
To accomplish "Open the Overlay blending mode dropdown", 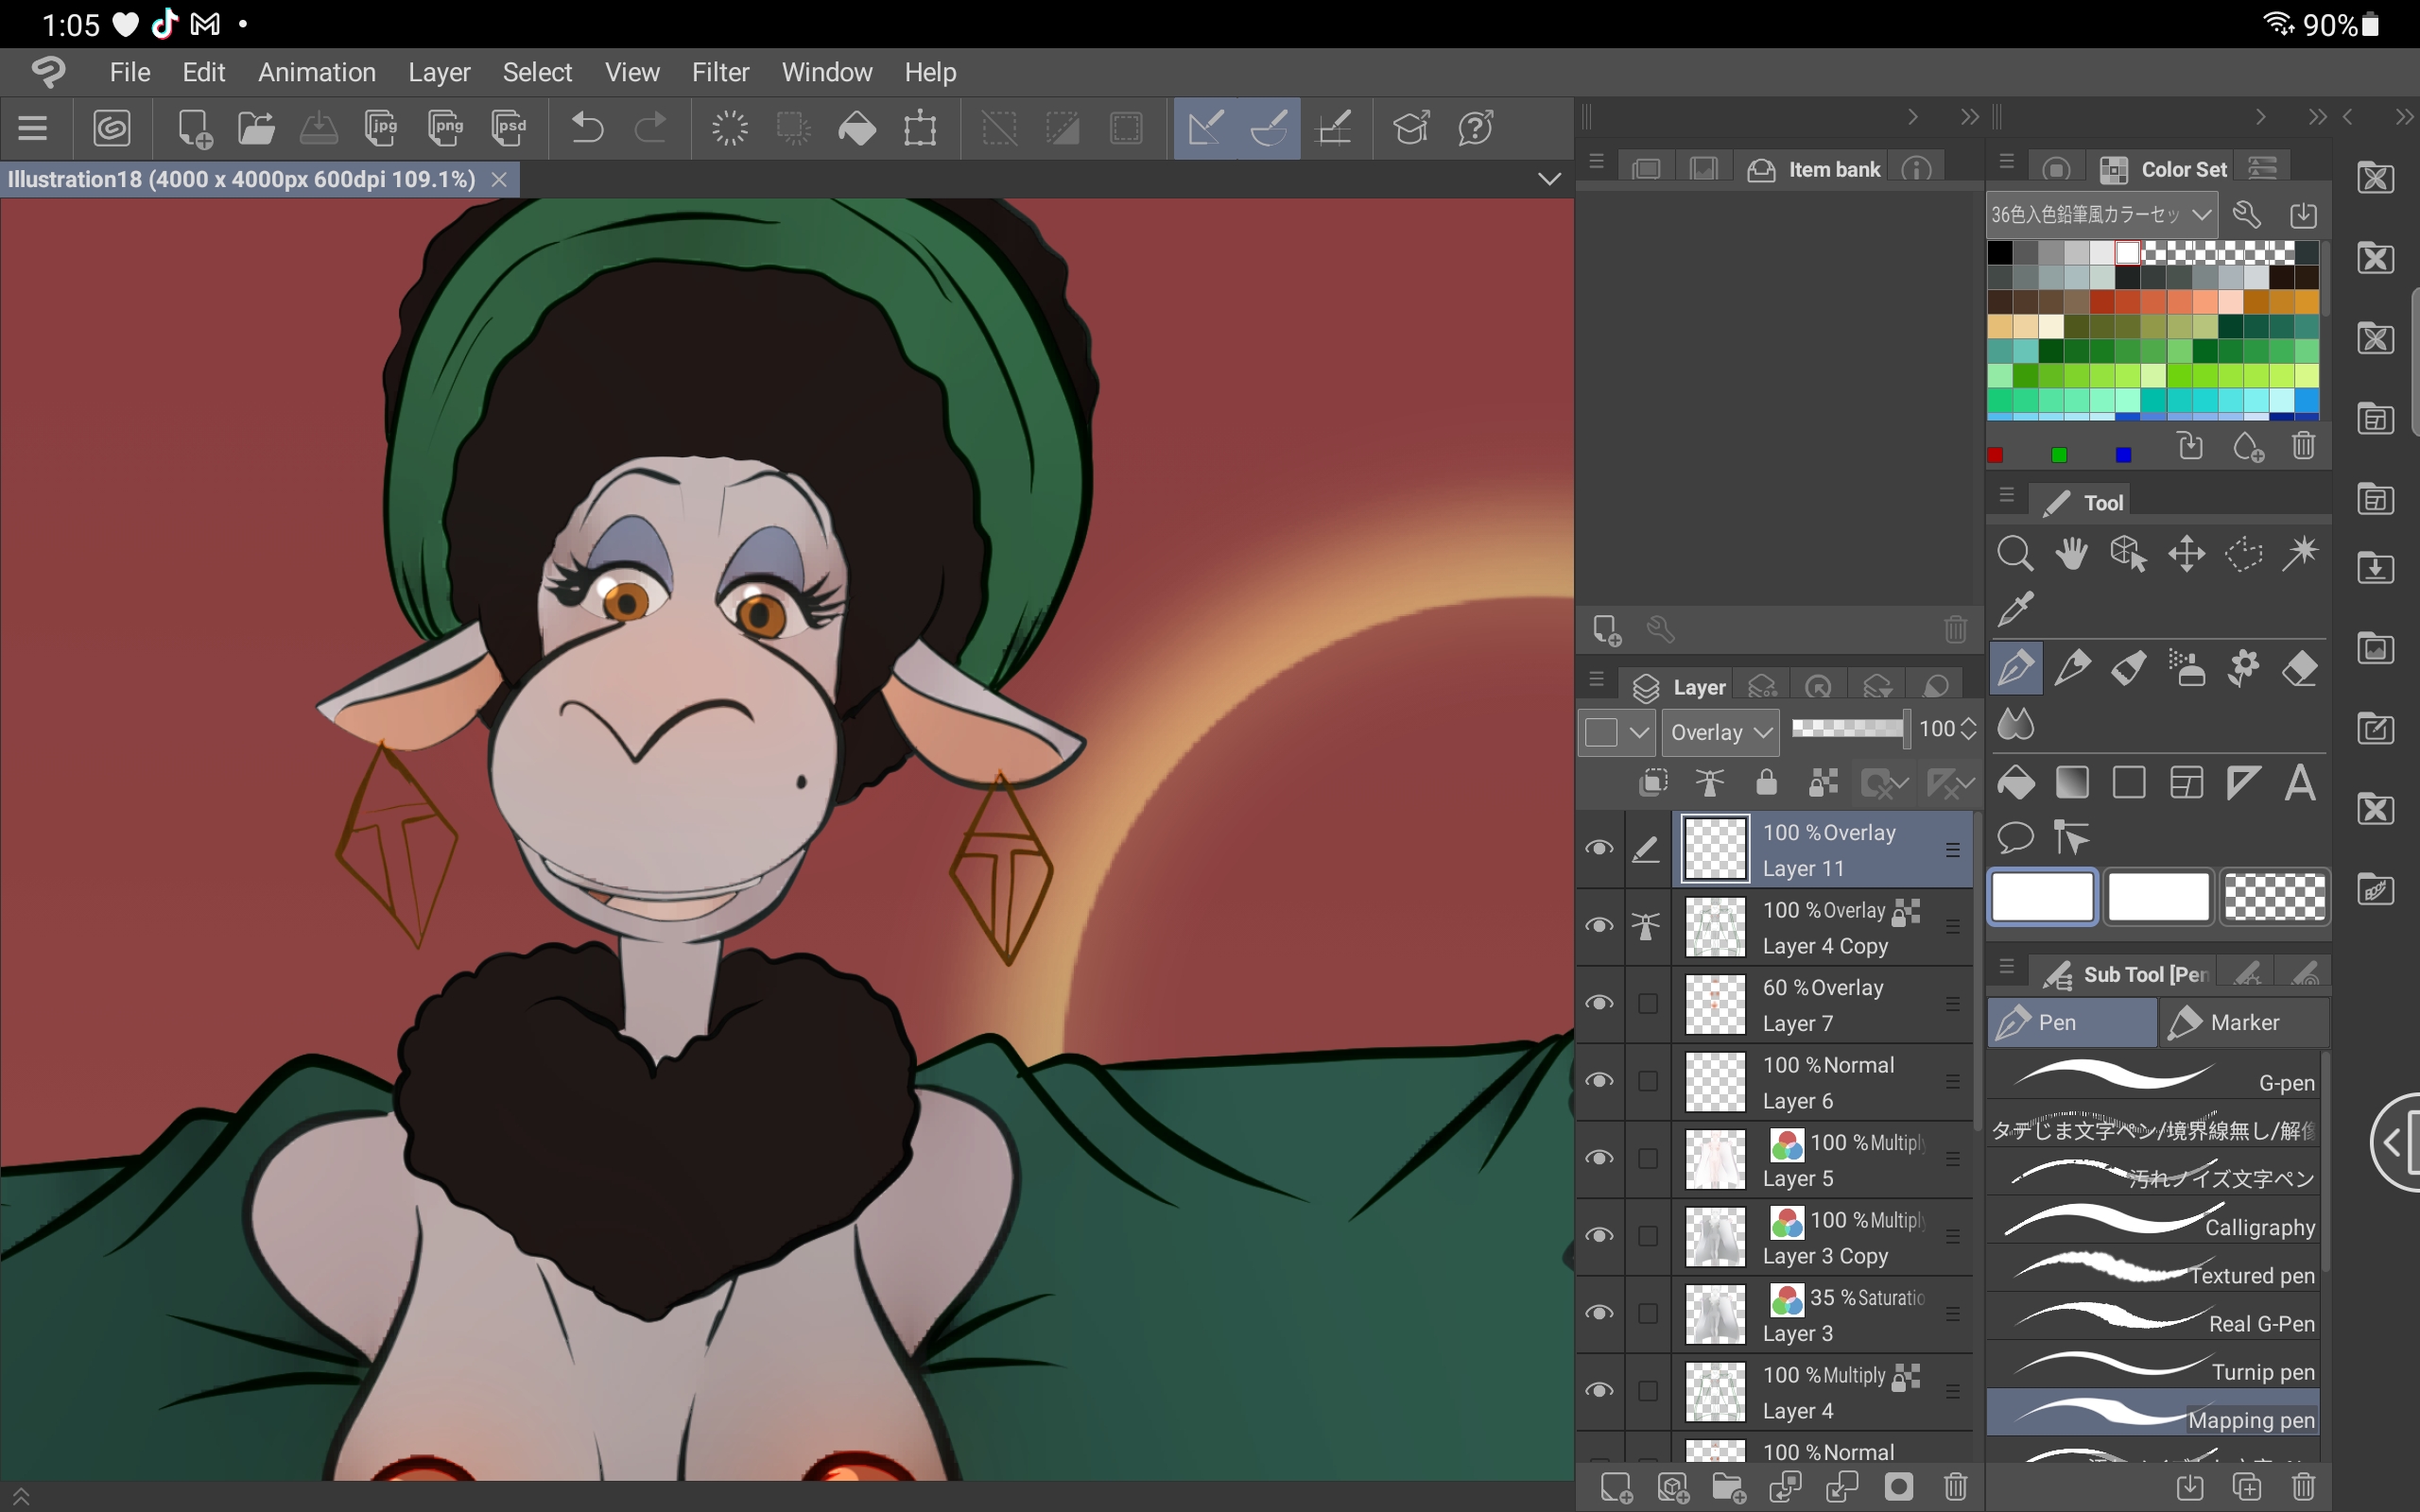I will [x=1720, y=732].
